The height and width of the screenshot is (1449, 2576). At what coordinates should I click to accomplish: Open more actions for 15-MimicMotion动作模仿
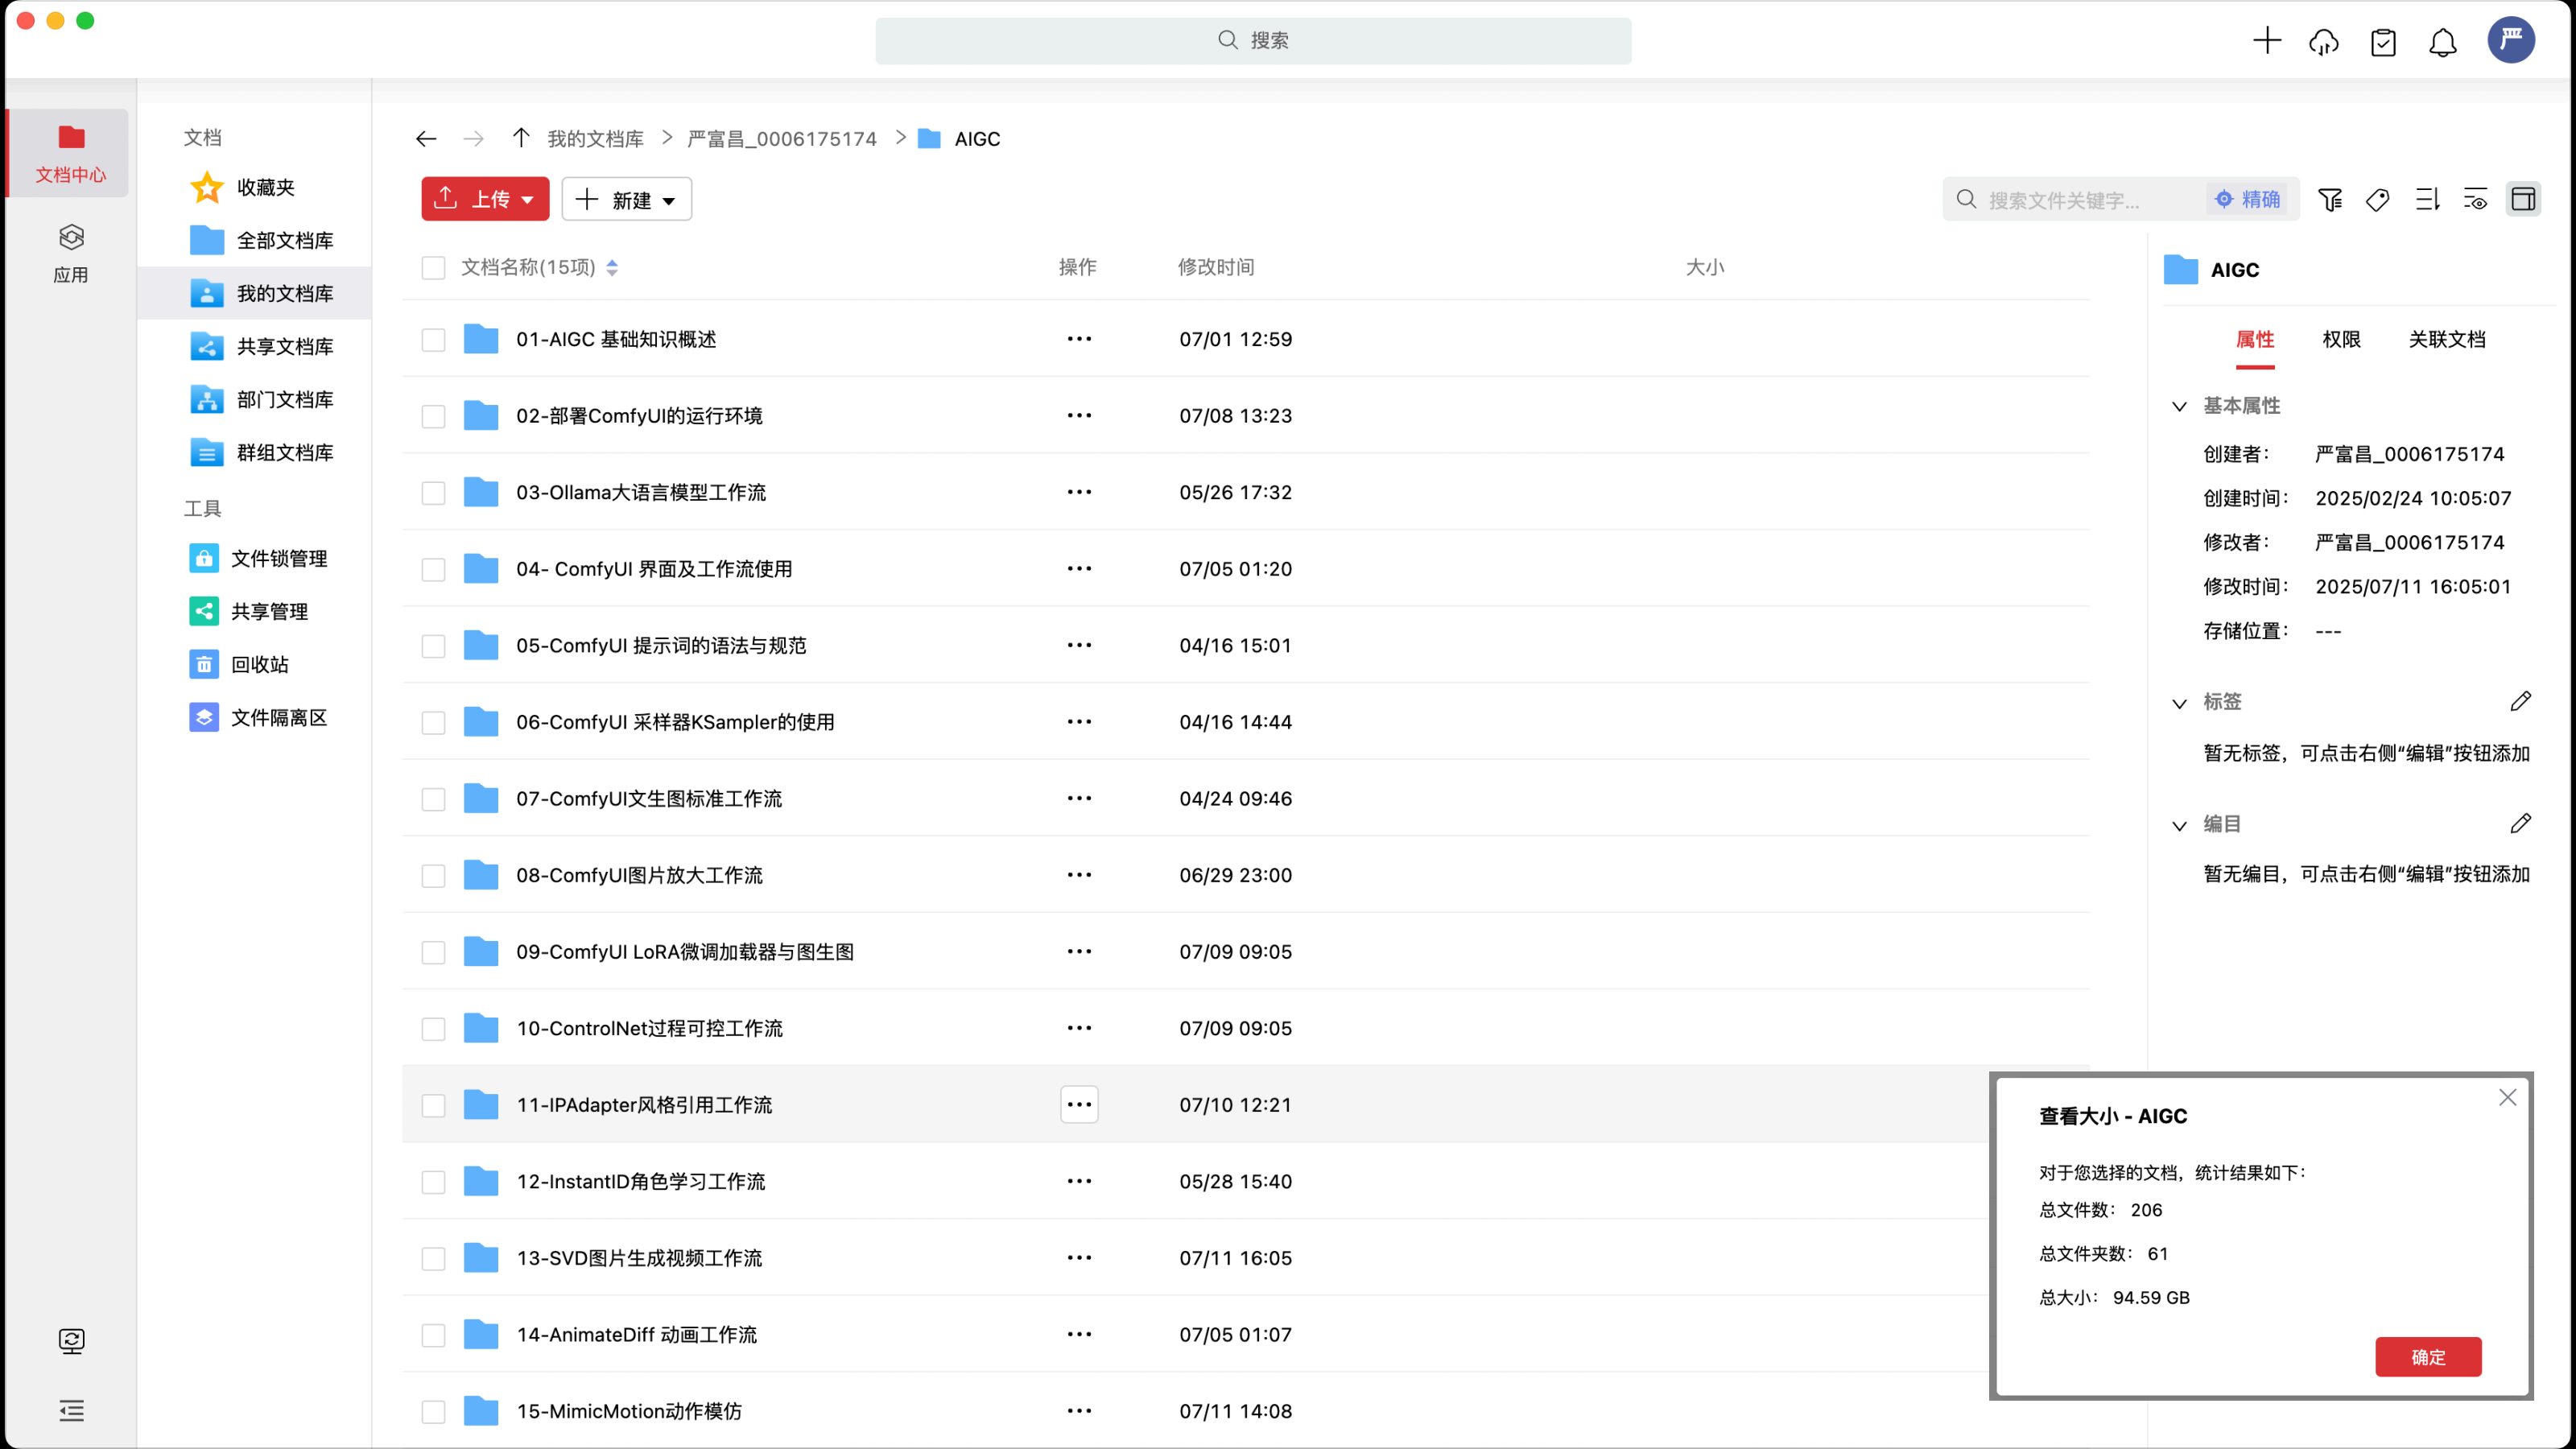pyautogui.click(x=1079, y=1410)
